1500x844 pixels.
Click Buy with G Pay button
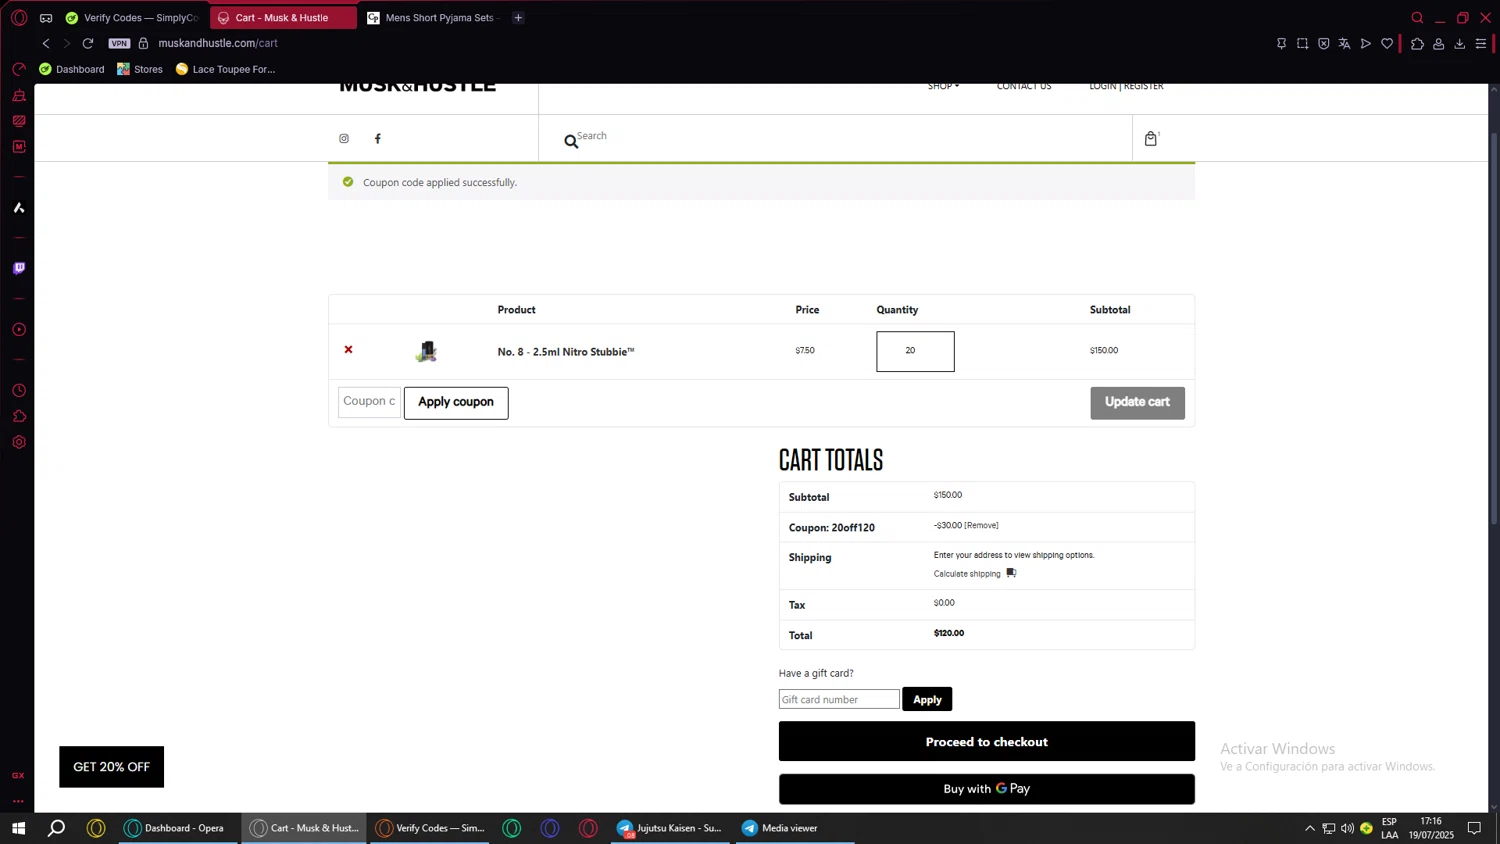(987, 789)
